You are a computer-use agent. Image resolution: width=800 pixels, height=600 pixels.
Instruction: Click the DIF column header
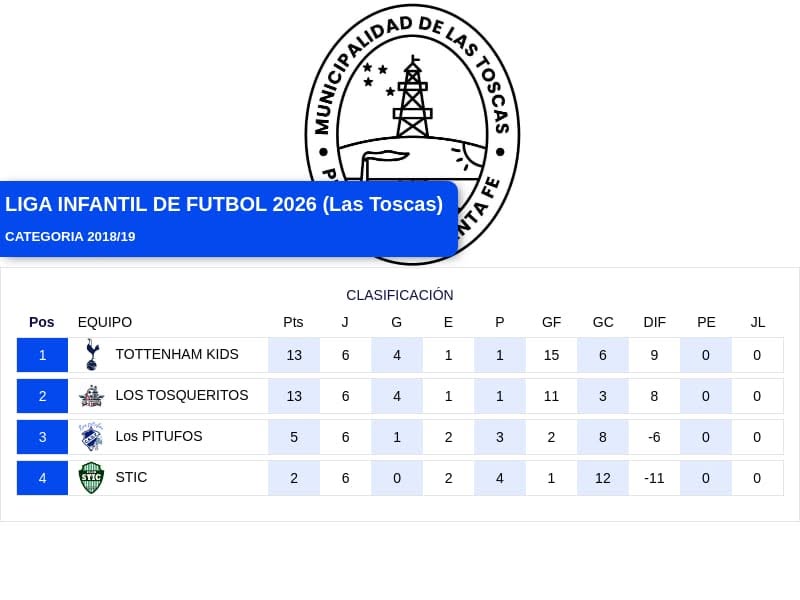coord(655,322)
